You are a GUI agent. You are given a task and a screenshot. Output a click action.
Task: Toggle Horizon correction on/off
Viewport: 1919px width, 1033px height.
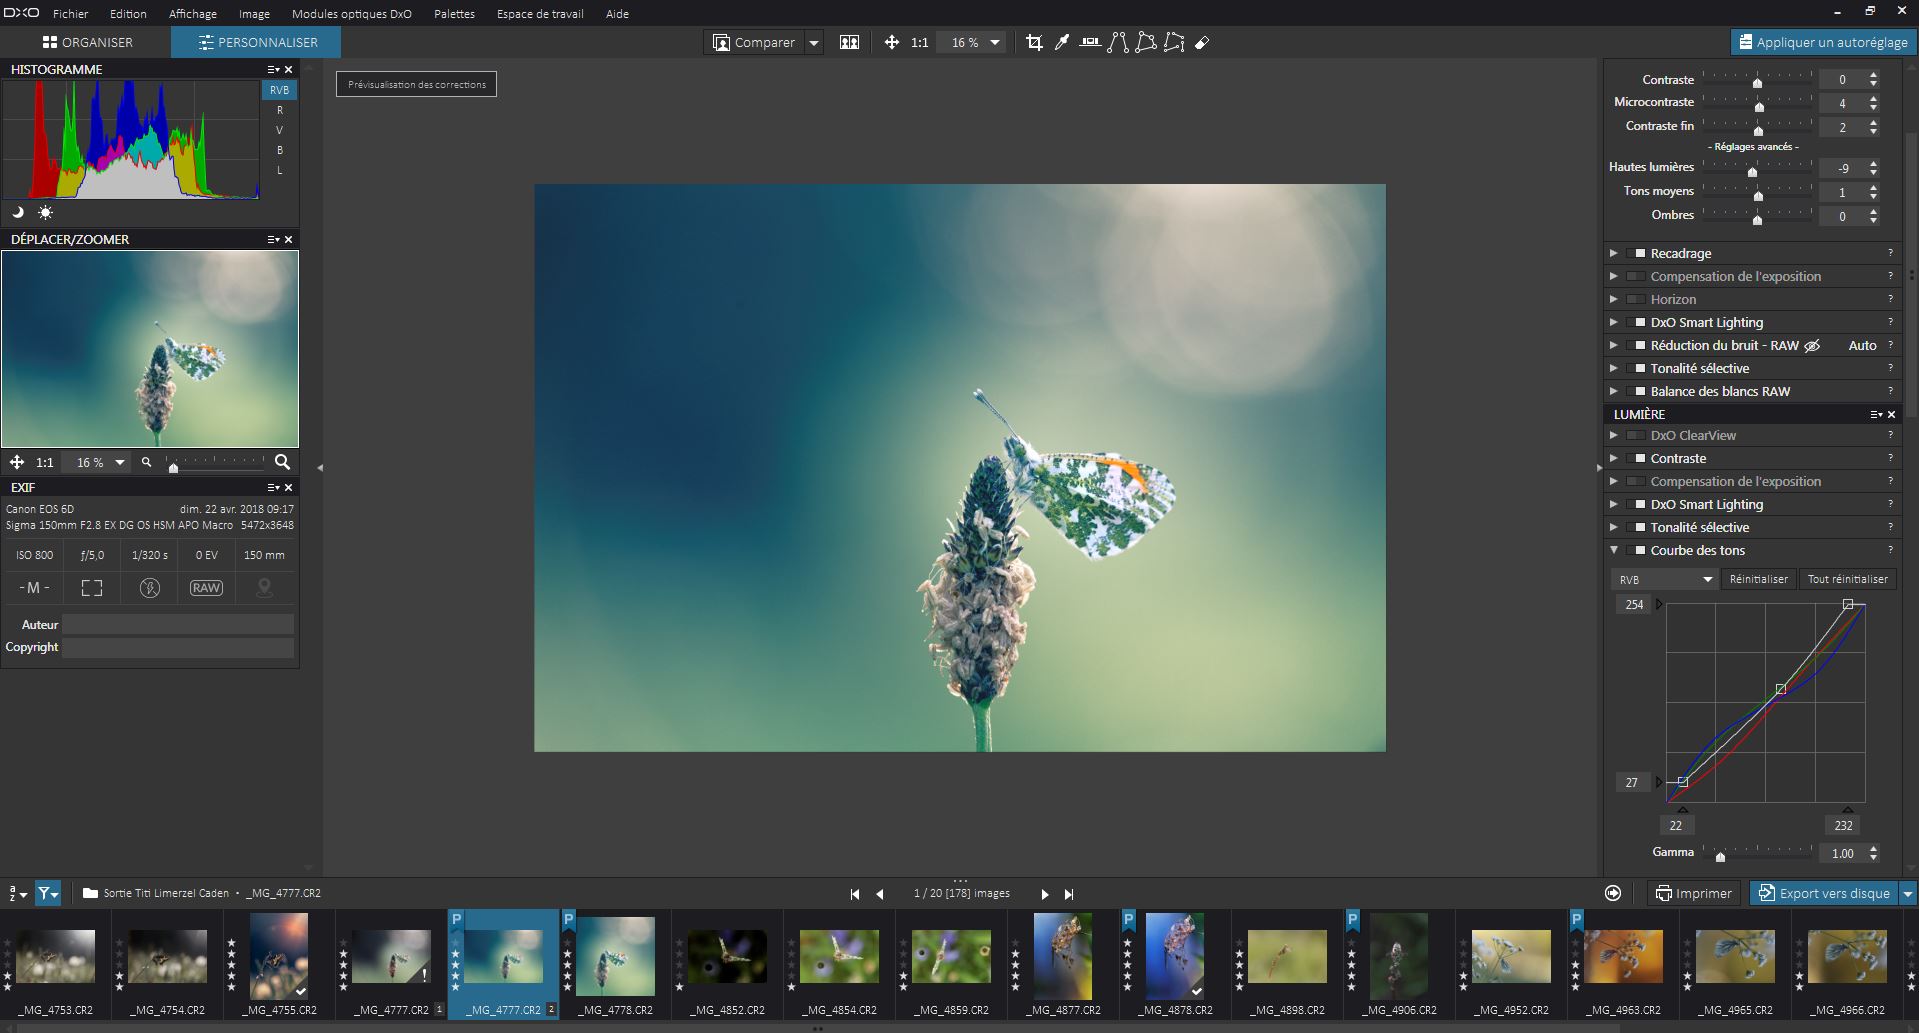1636,299
